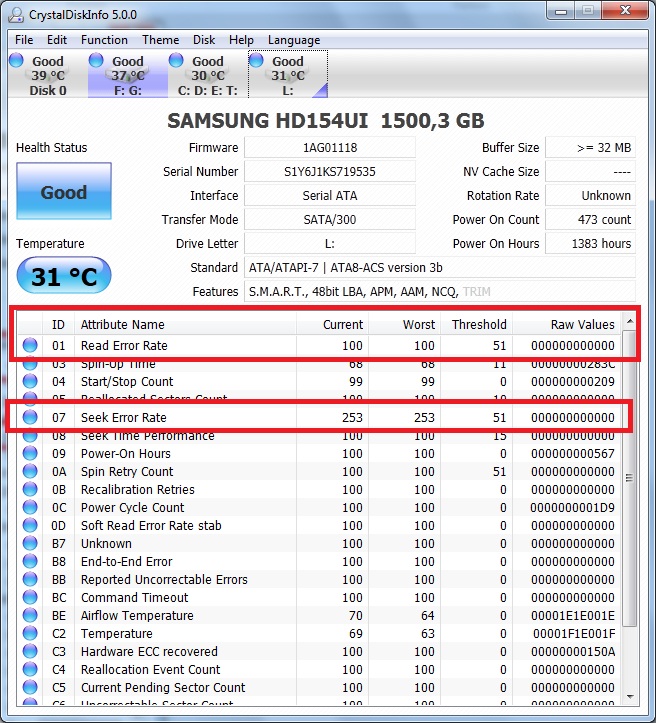Viewport: 656px width, 723px height.
Task: Click the raw value 00001E1E001E
Action: pyautogui.click(x=573, y=616)
